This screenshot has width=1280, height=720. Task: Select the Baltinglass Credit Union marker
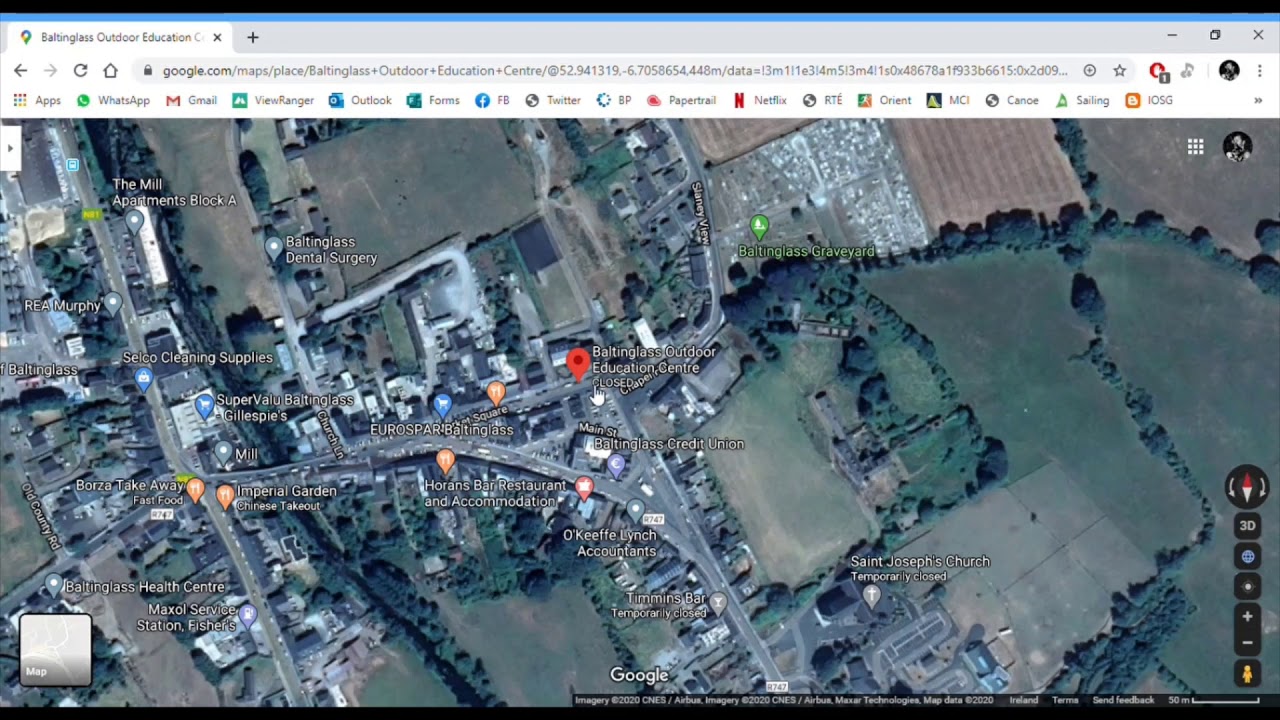coord(616,464)
